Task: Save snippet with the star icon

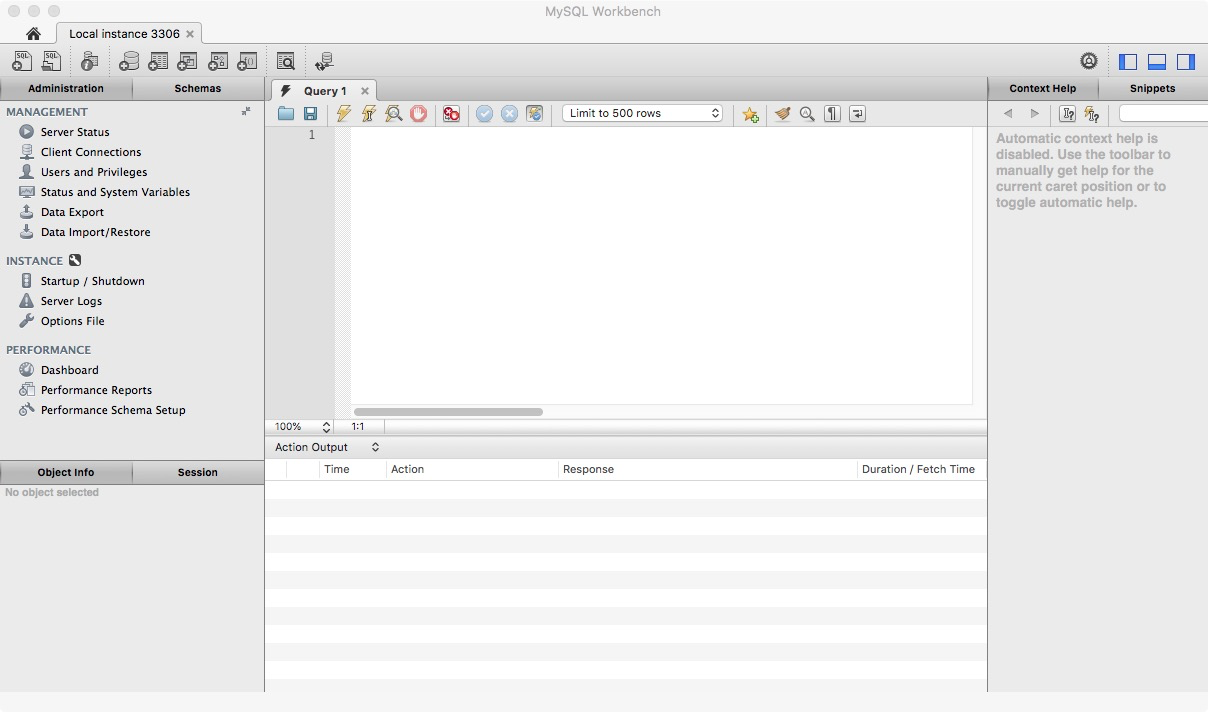Action: coord(751,114)
